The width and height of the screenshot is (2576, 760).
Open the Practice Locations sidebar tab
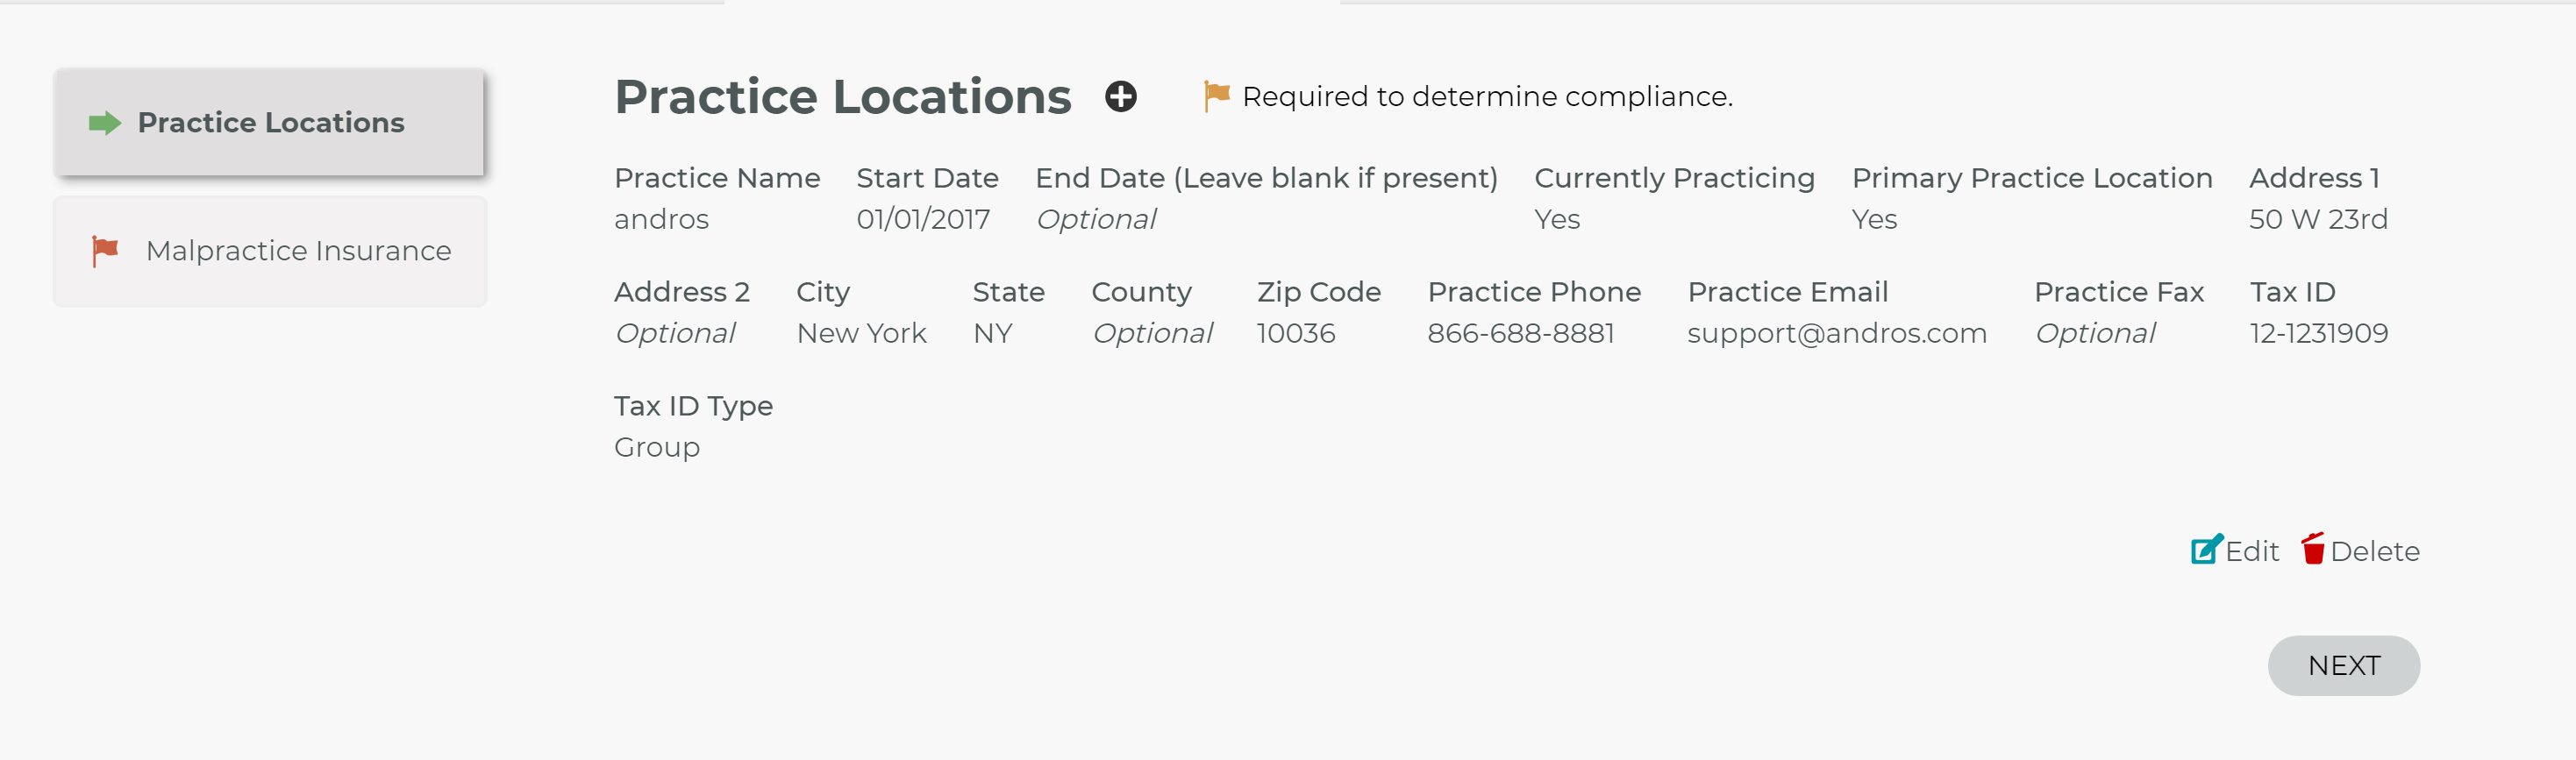point(270,123)
